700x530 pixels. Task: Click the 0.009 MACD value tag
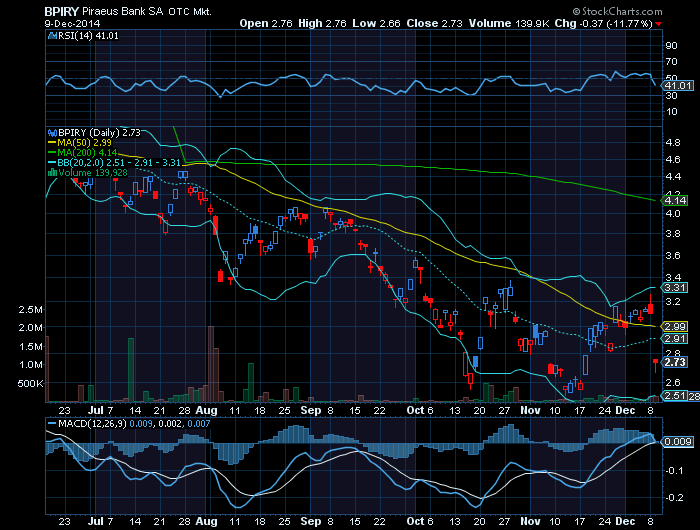(678, 442)
